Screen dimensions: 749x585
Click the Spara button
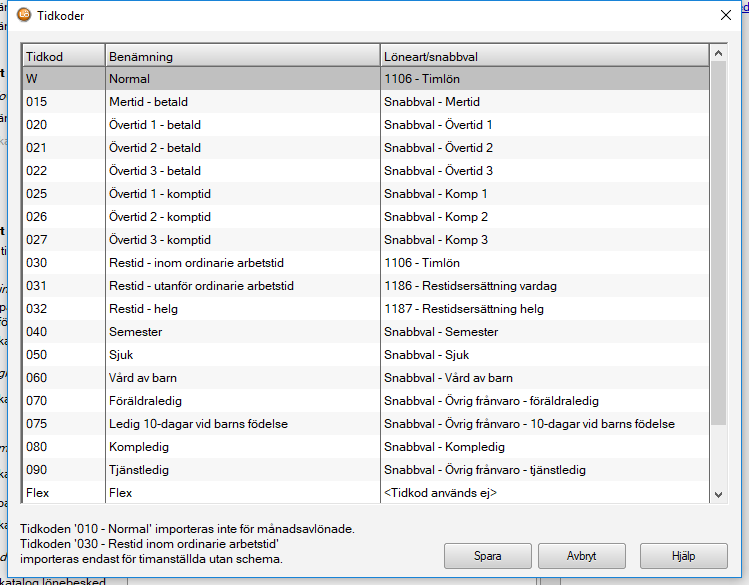coord(487,555)
